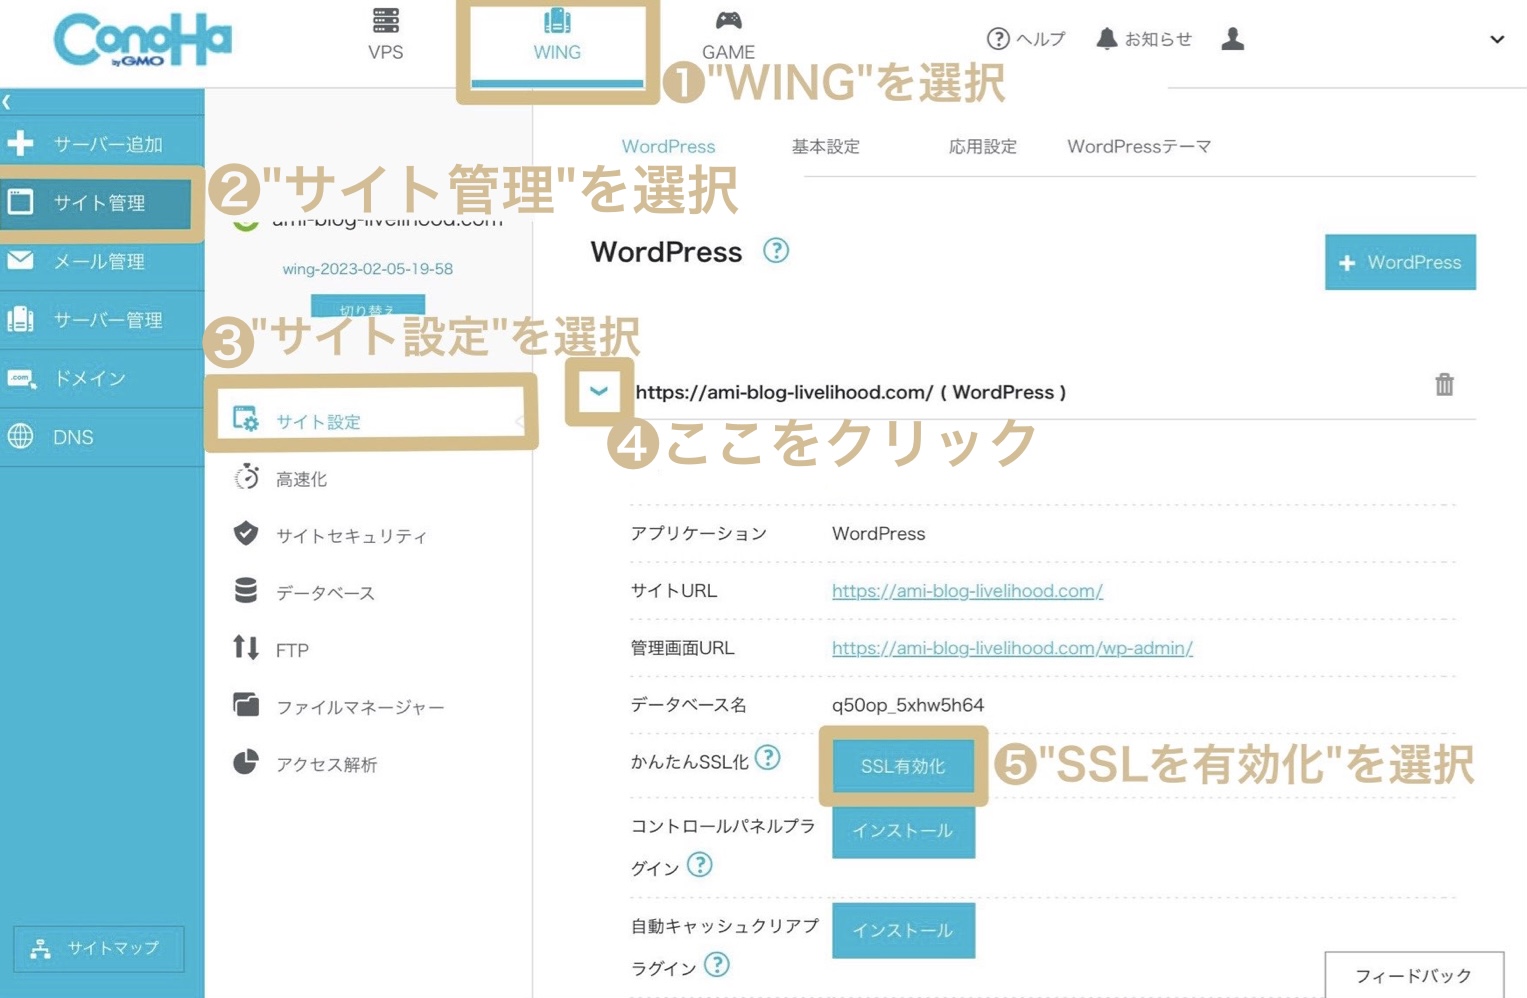Click the サイトセキュリティ shield icon
Image resolution: width=1527 pixels, height=998 pixels.
[x=245, y=533]
